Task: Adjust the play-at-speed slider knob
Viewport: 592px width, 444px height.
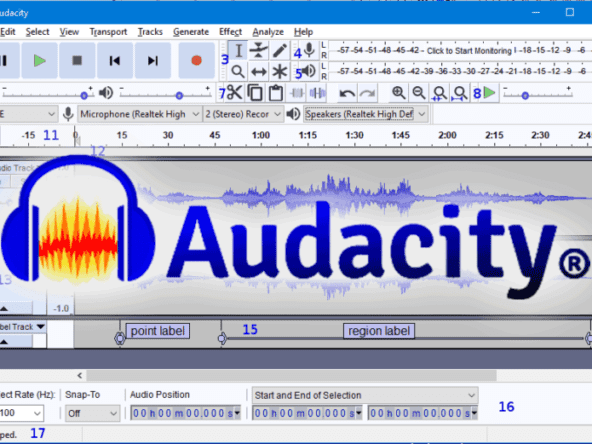Action: [x=525, y=96]
